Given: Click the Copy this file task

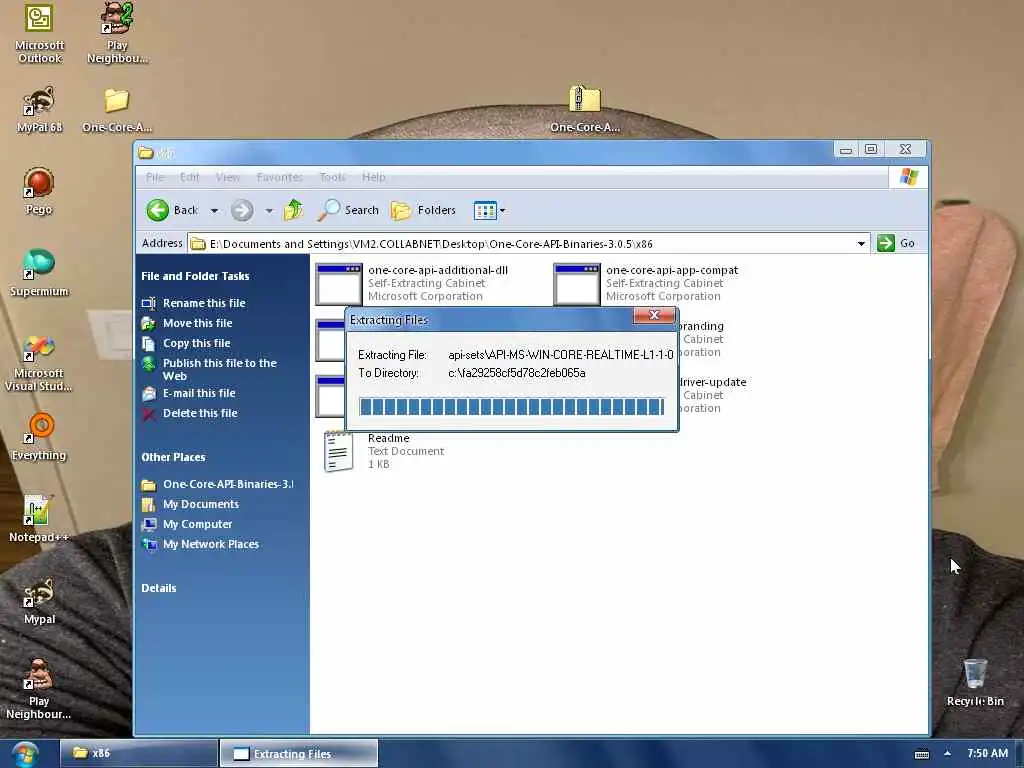Looking at the screenshot, I should [x=197, y=344].
